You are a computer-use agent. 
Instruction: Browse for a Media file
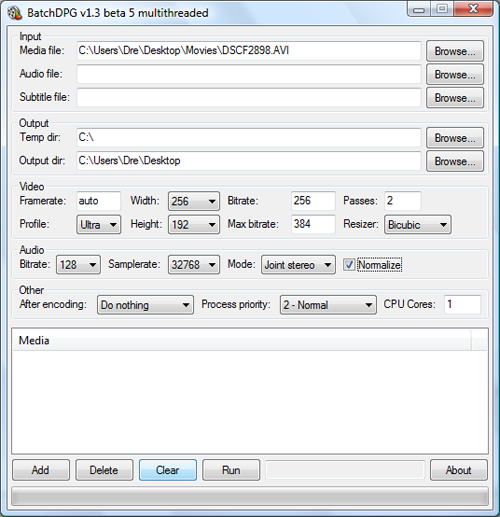tap(455, 51)
